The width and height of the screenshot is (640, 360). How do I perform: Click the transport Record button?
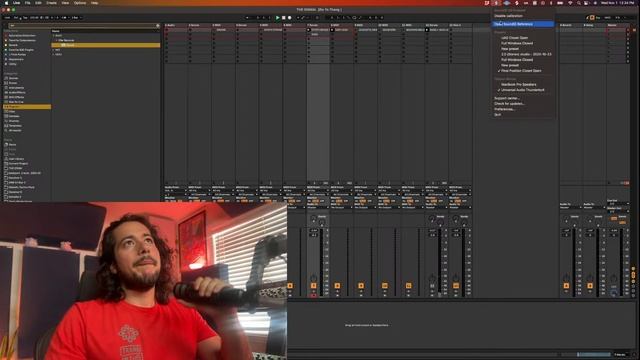(290, 18)
